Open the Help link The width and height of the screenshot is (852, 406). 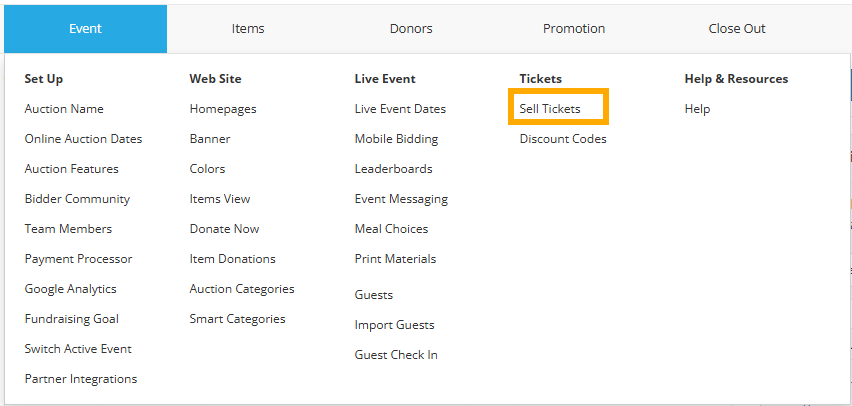point(697,109)
